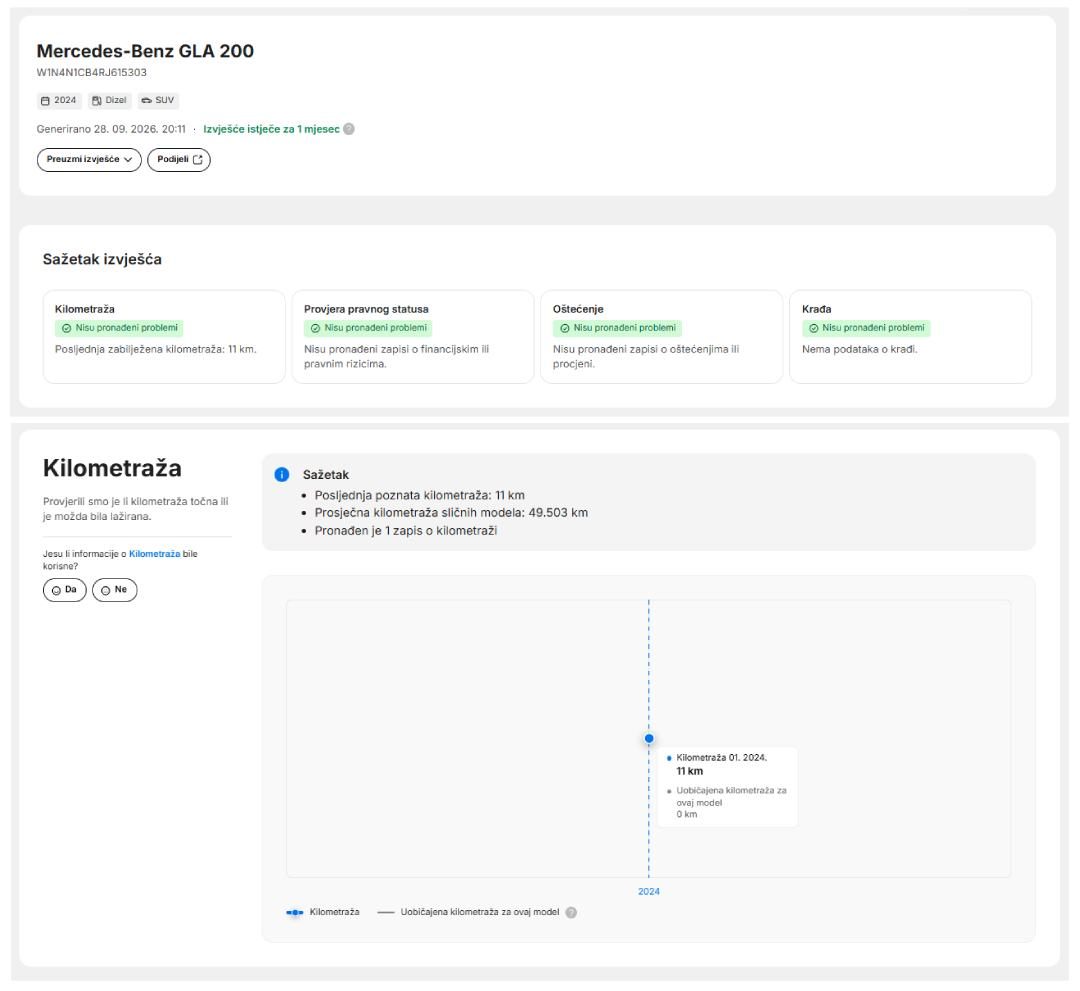Click the 11 km value in chart tooltip
Image resolution: width=1080 pixels, height=991 pixels.
tap(689, 771)
